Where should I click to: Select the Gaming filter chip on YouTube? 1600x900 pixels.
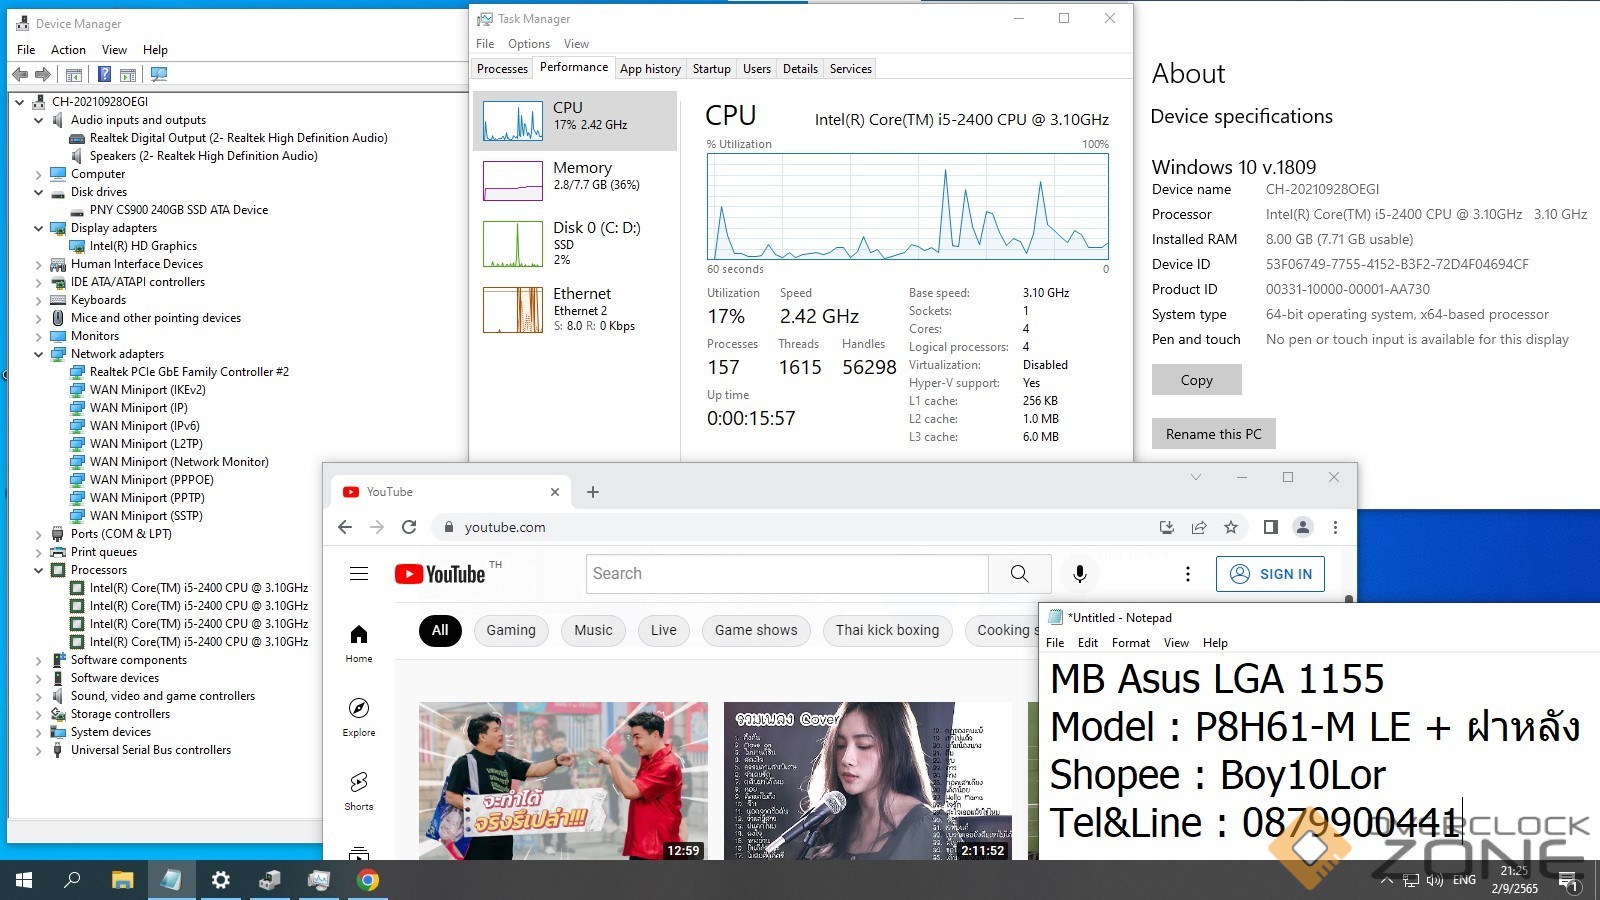click(511, 630)
